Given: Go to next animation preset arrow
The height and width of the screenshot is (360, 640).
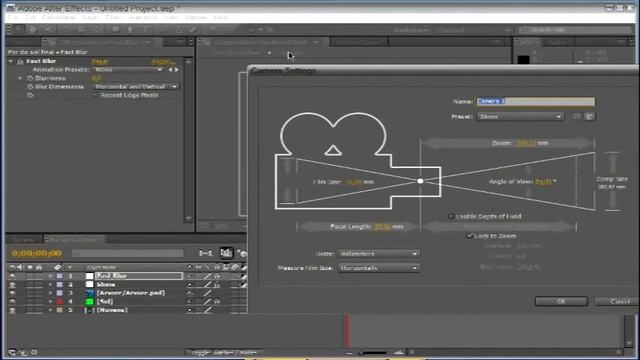Looking at the screenshot, I should click(x=177, y=70).
